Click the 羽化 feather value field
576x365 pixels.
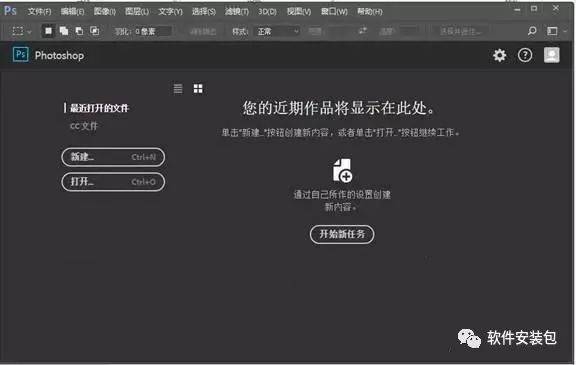click(152, 32)
